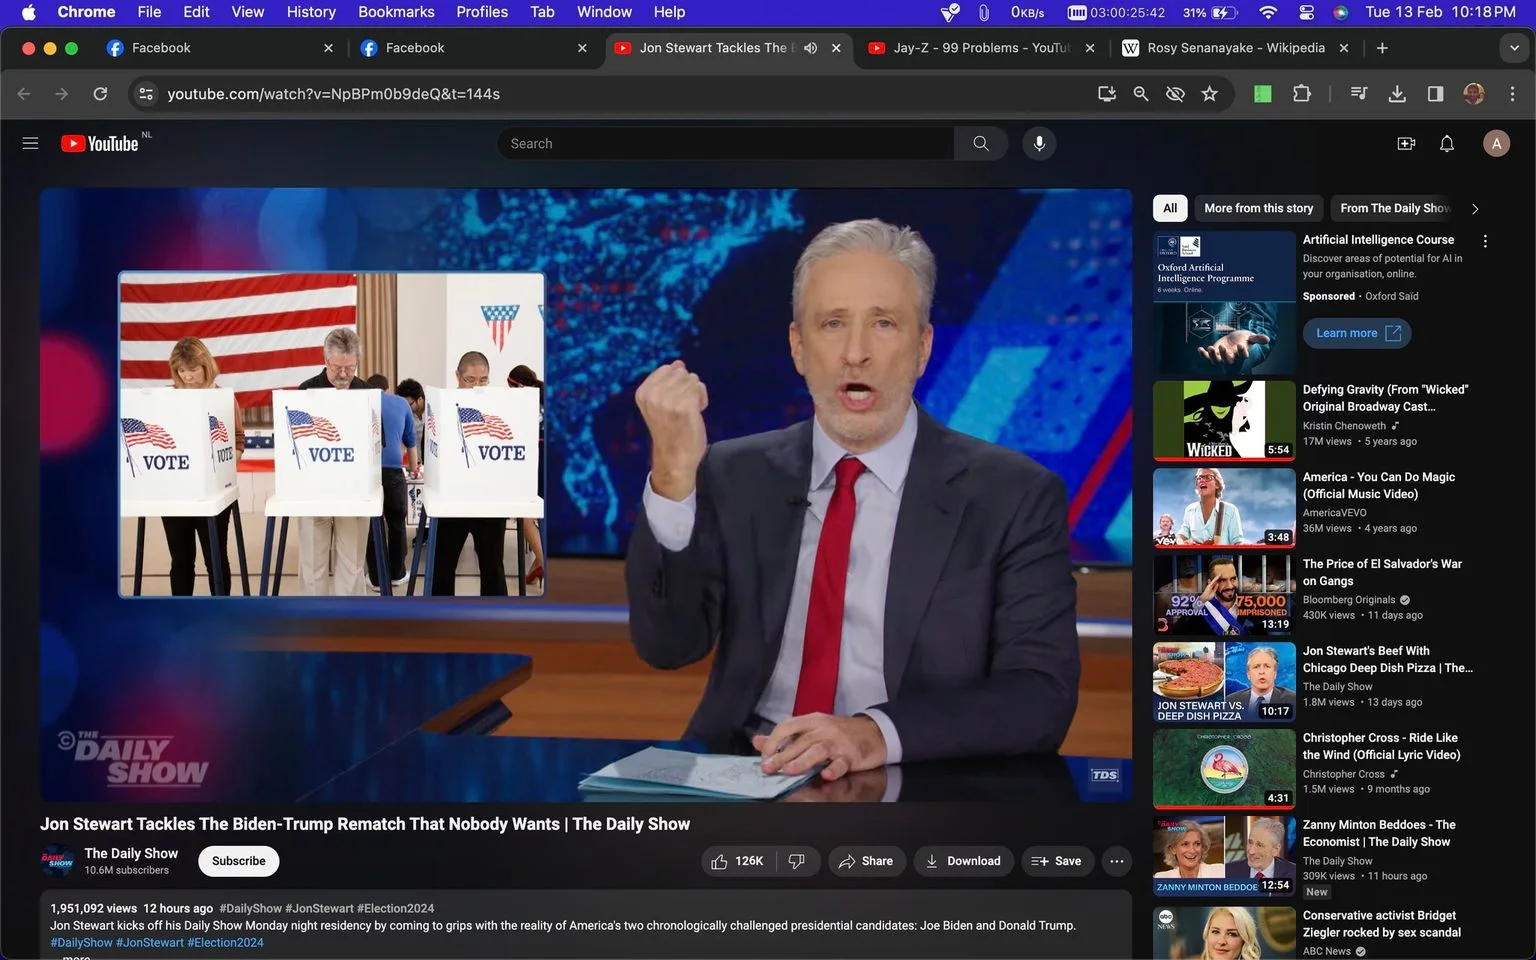1536x960 pixels.
Task: Click the crossed-out eye icon in address bar
Action: click(1175, 93)
